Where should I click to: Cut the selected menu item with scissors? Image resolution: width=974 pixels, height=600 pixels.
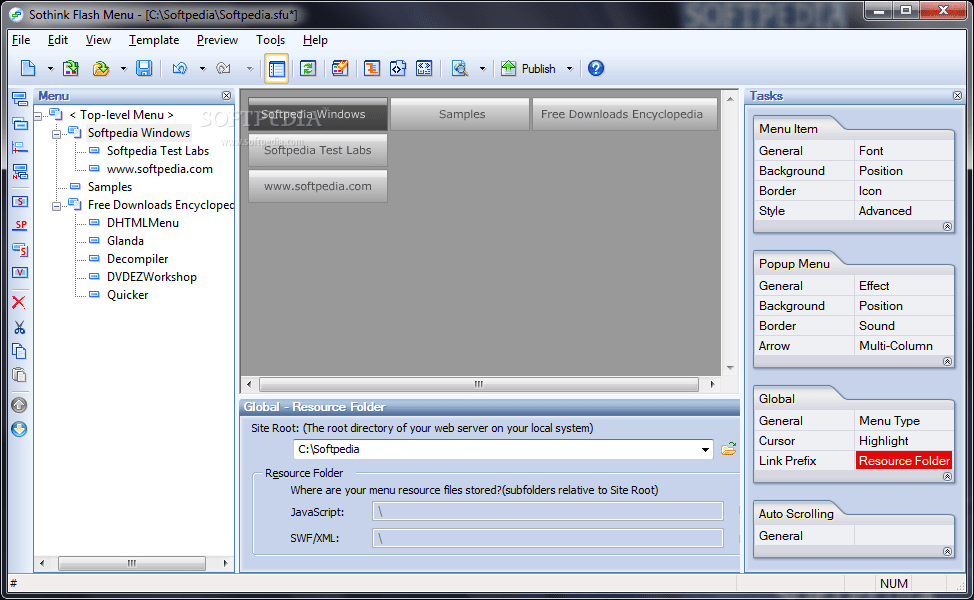(19, 327)
